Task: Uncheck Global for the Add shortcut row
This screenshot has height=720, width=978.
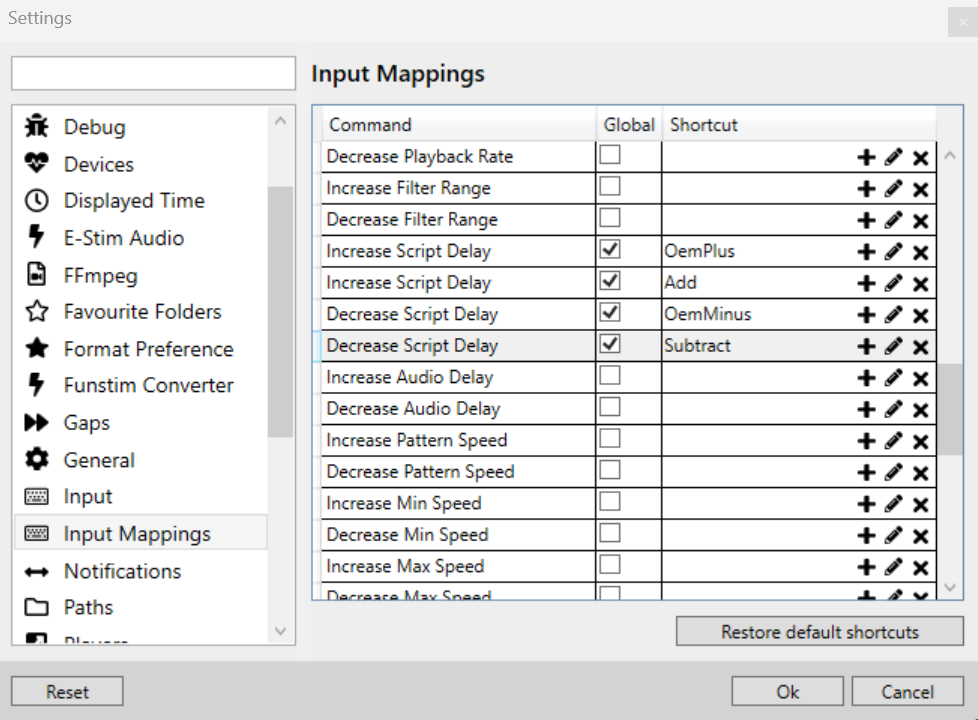Action: (x=609, y=281)
